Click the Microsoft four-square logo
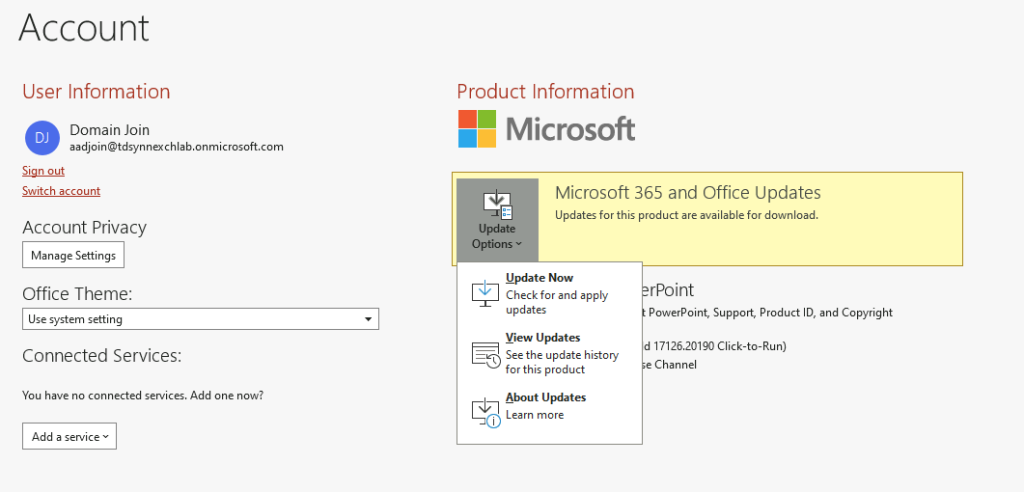Image resolution: width=1024 pixels, height=492 pixels. point(477,129)
